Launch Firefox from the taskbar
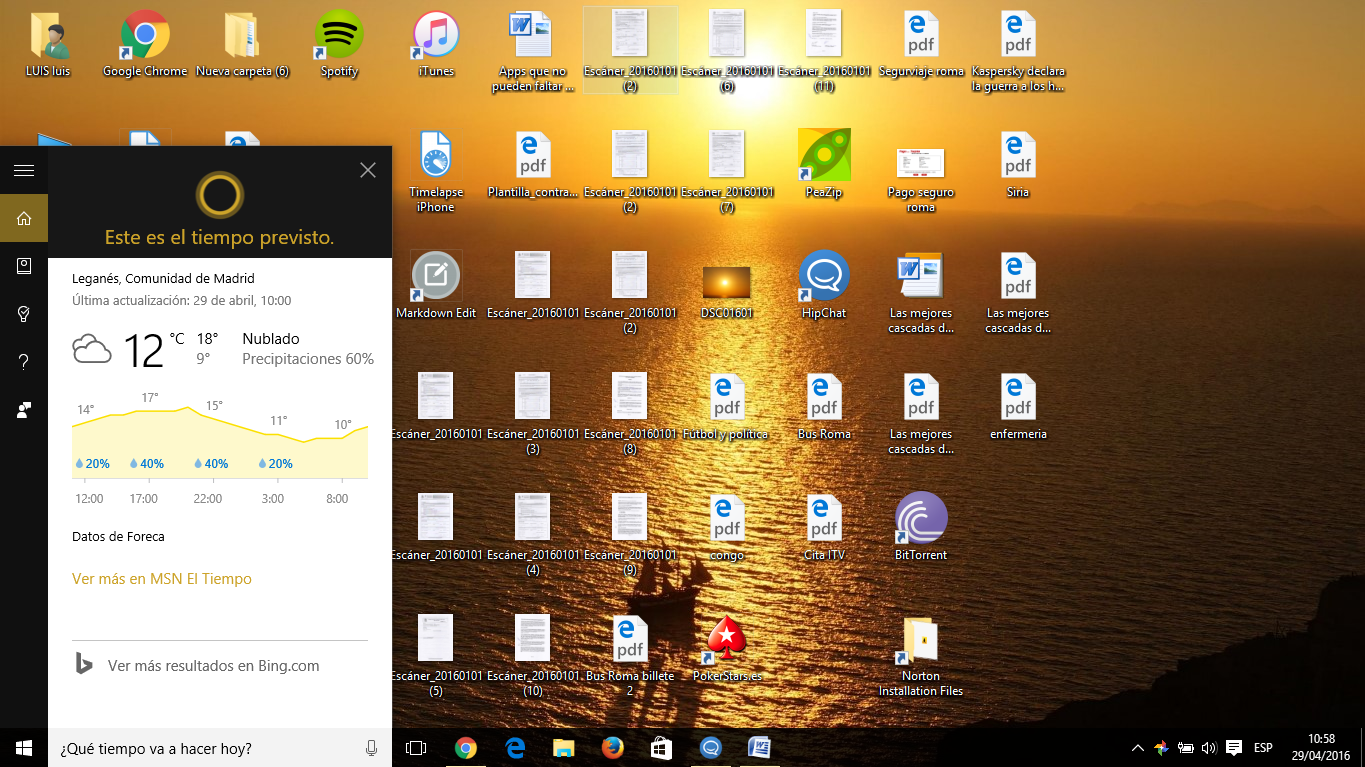Image resolution: width=1365 pixels, height=767 pixels. (613, 748)
